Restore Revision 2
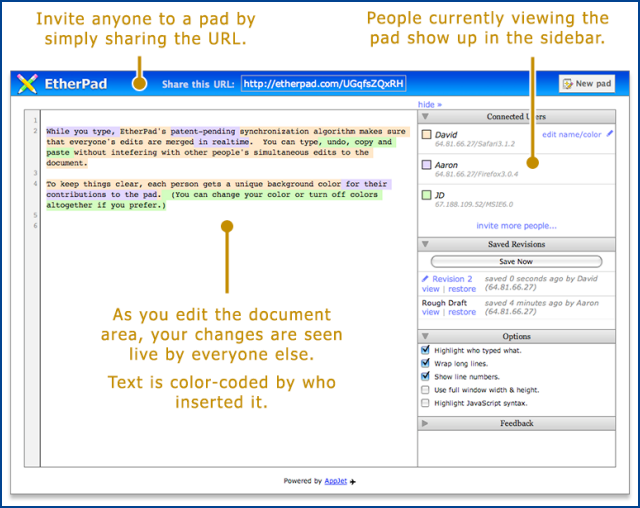The height and width of the screenshot is (508, 640). click(x=462, y=289)
